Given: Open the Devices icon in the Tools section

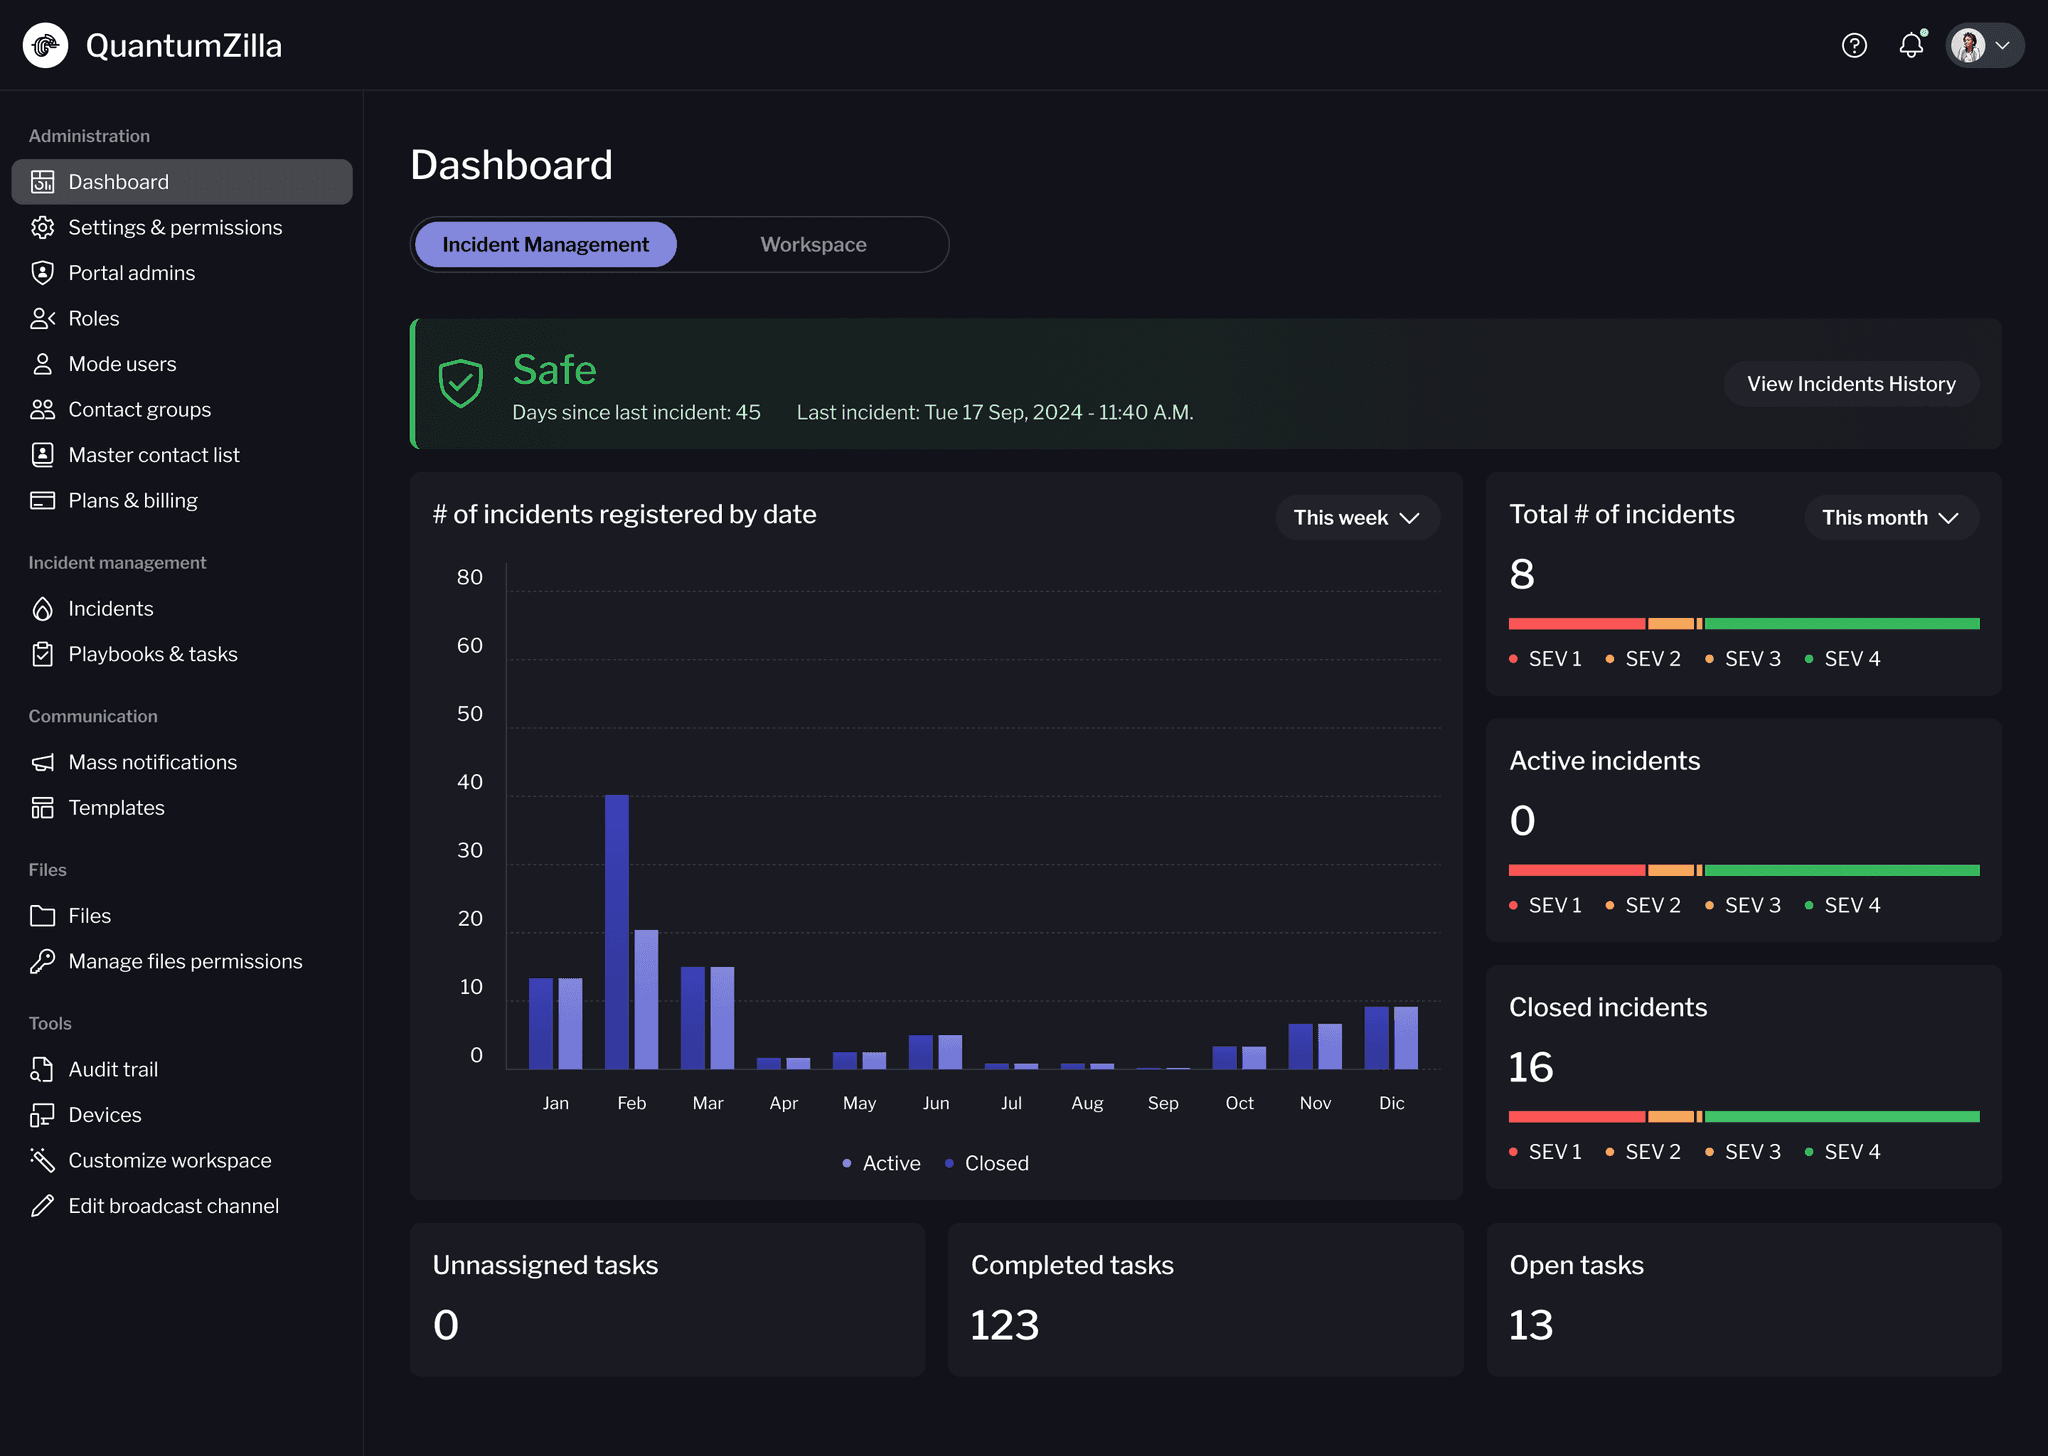Looking at the screenshot, I should pyautogui.click(x=42, y=1115).
